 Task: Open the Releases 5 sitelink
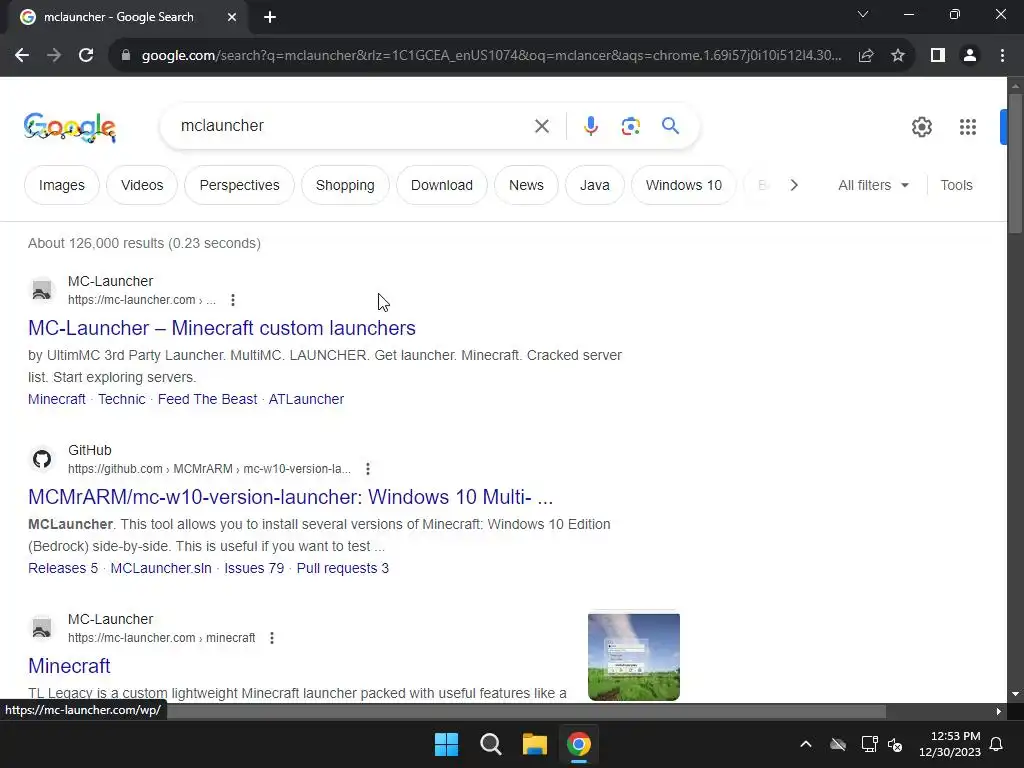[x=63, y=568]
